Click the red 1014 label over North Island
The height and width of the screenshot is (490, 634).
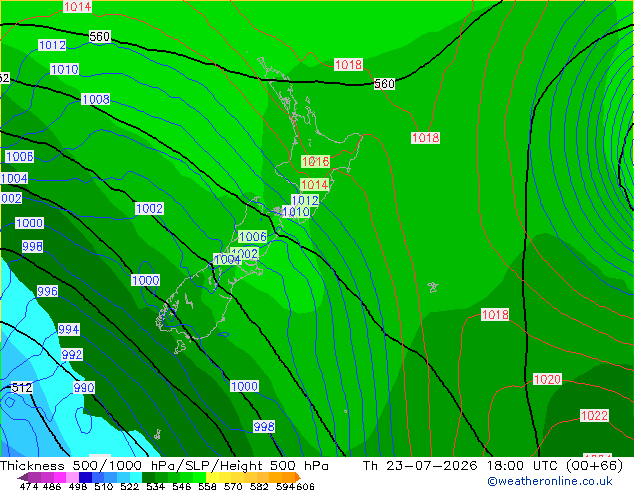315,185
